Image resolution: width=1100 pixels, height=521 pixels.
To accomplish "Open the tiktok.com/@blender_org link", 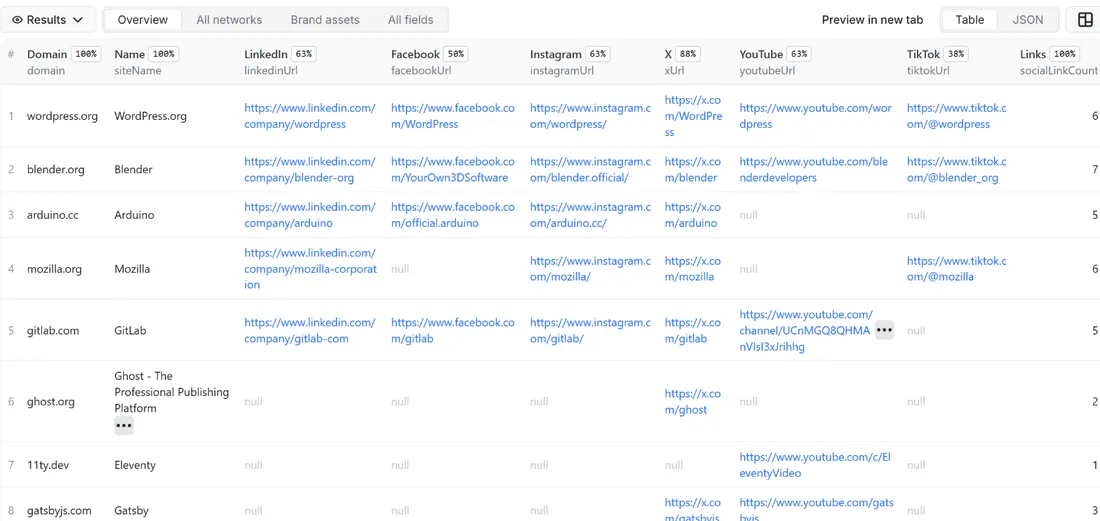I will point(956,170).
